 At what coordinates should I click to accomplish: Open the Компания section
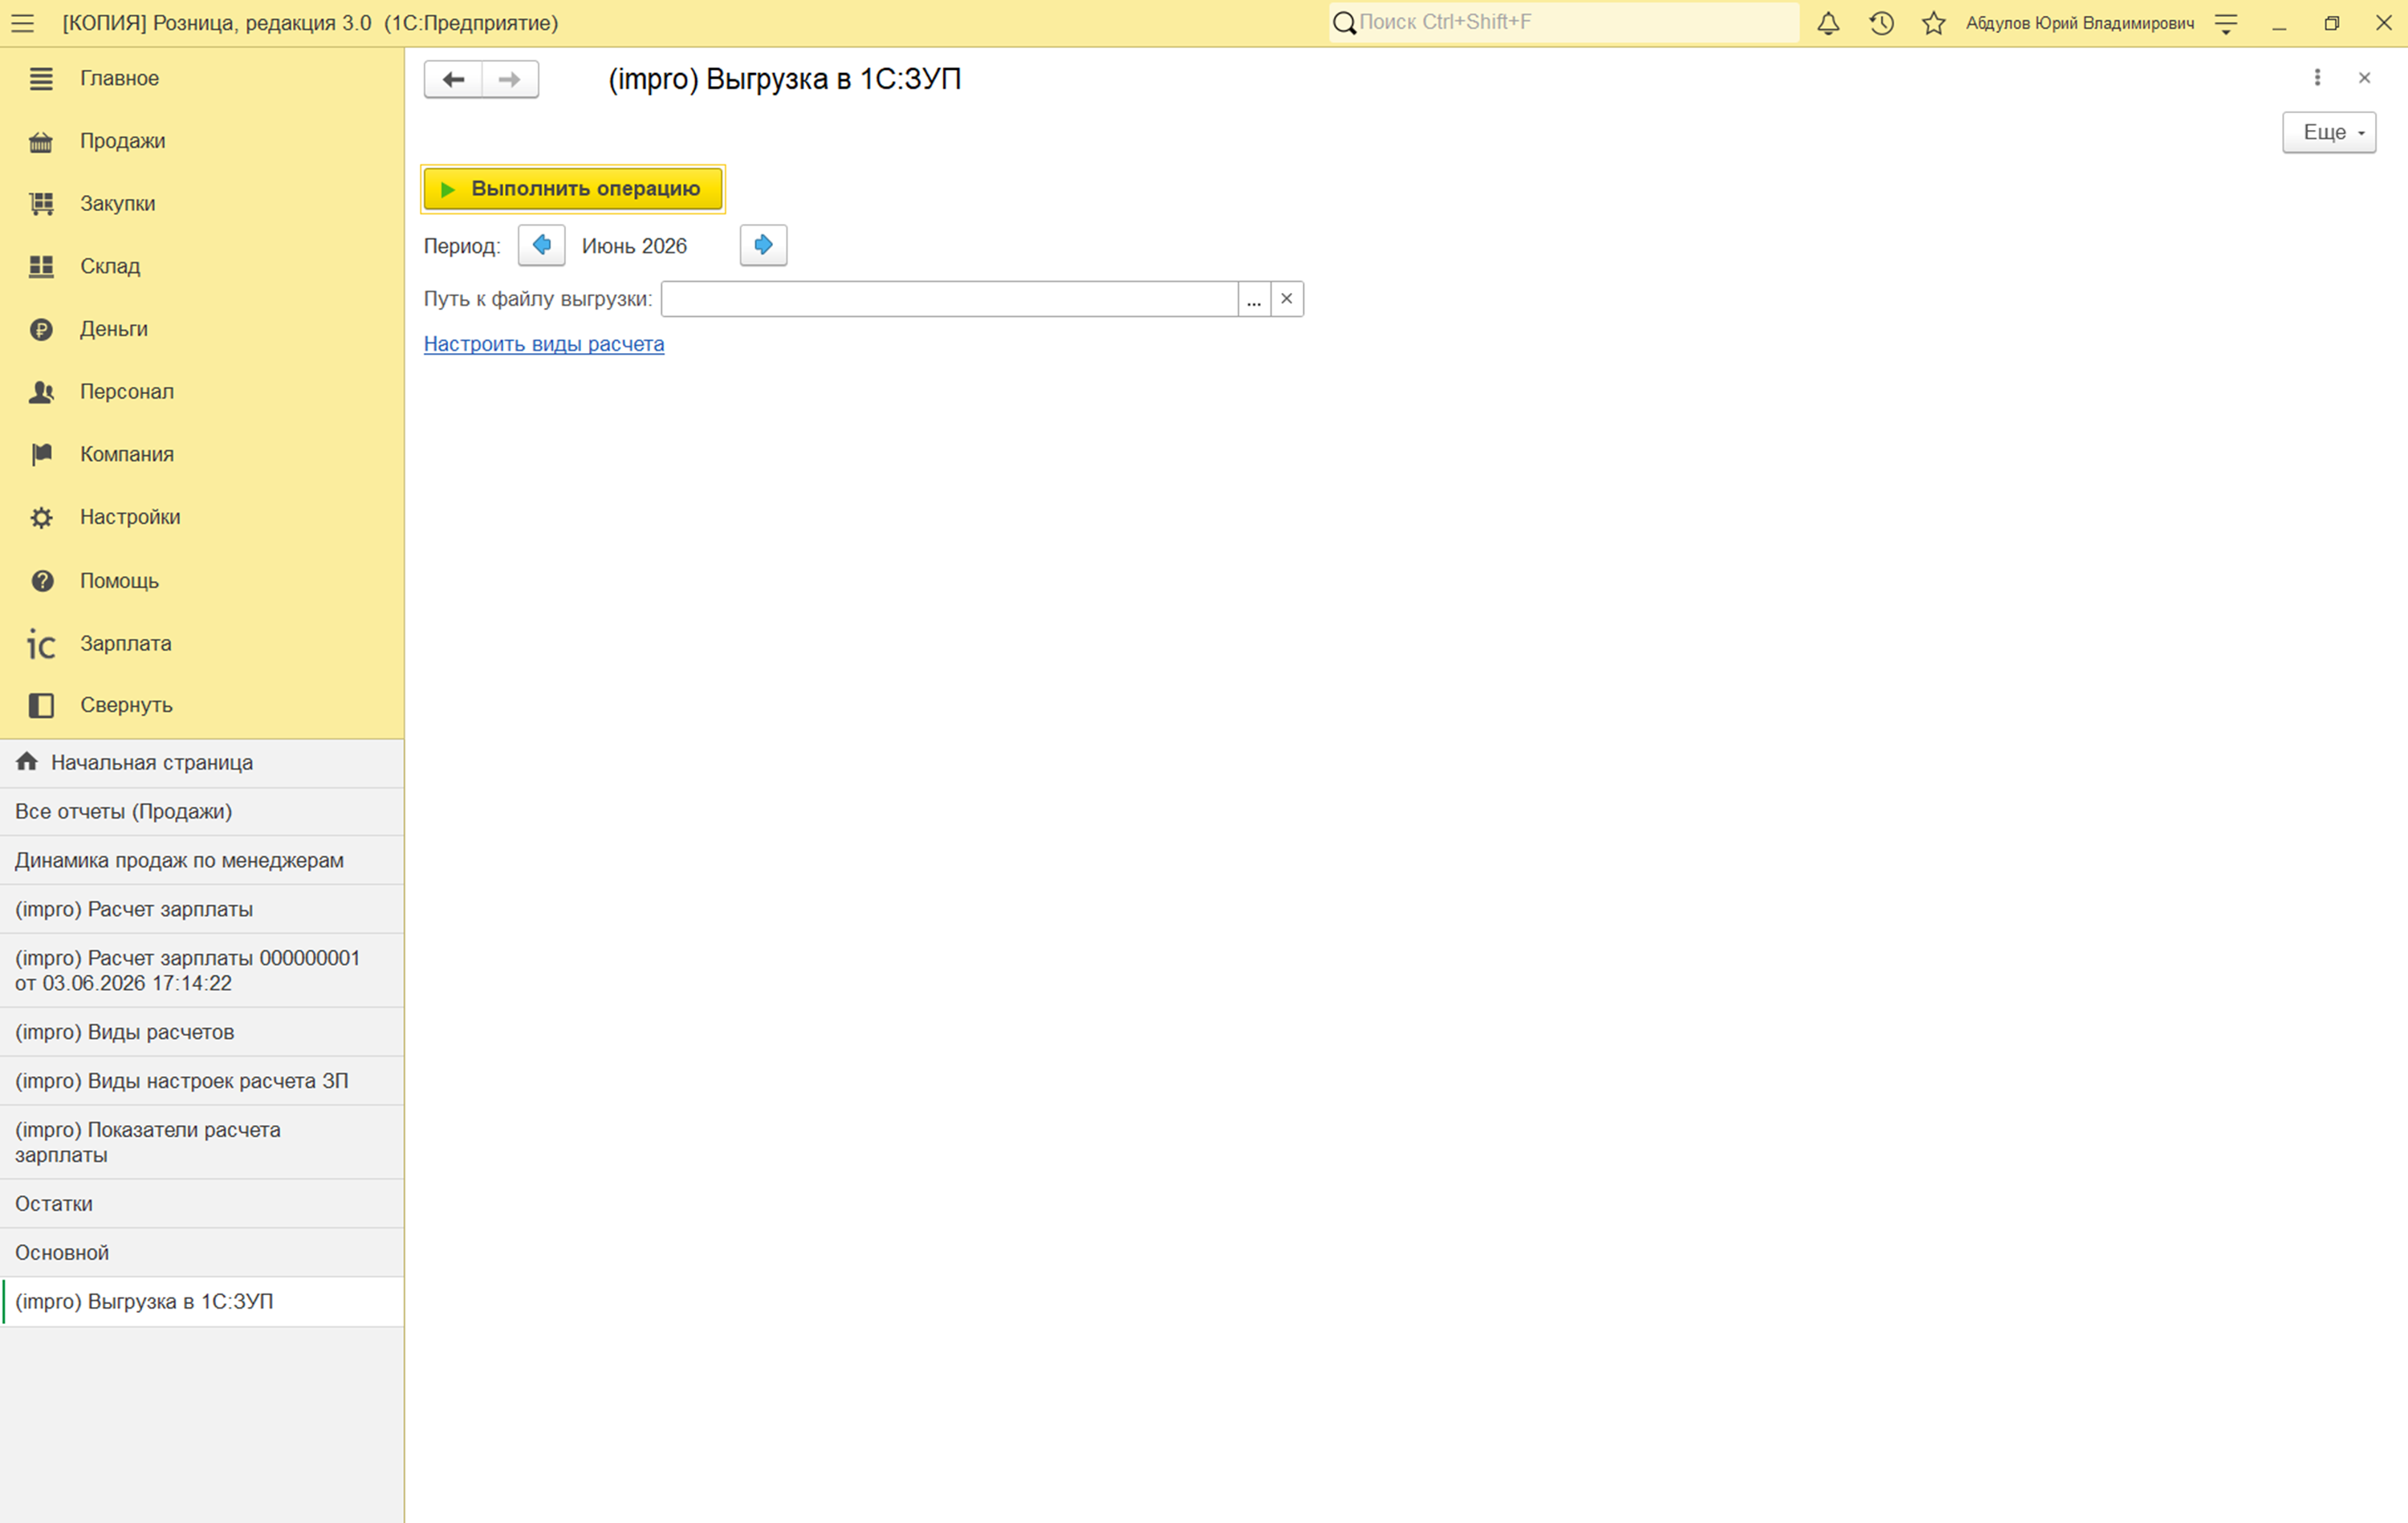(202, 454)
